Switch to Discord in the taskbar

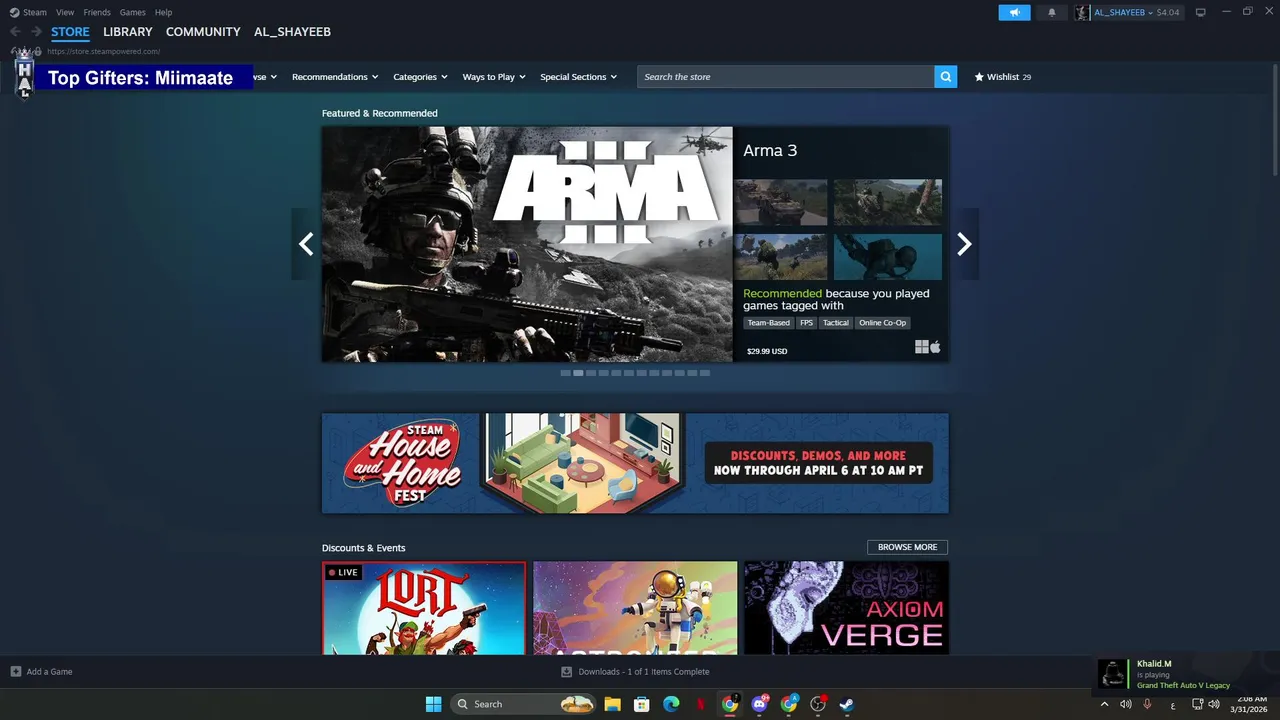tap(760, 704)
